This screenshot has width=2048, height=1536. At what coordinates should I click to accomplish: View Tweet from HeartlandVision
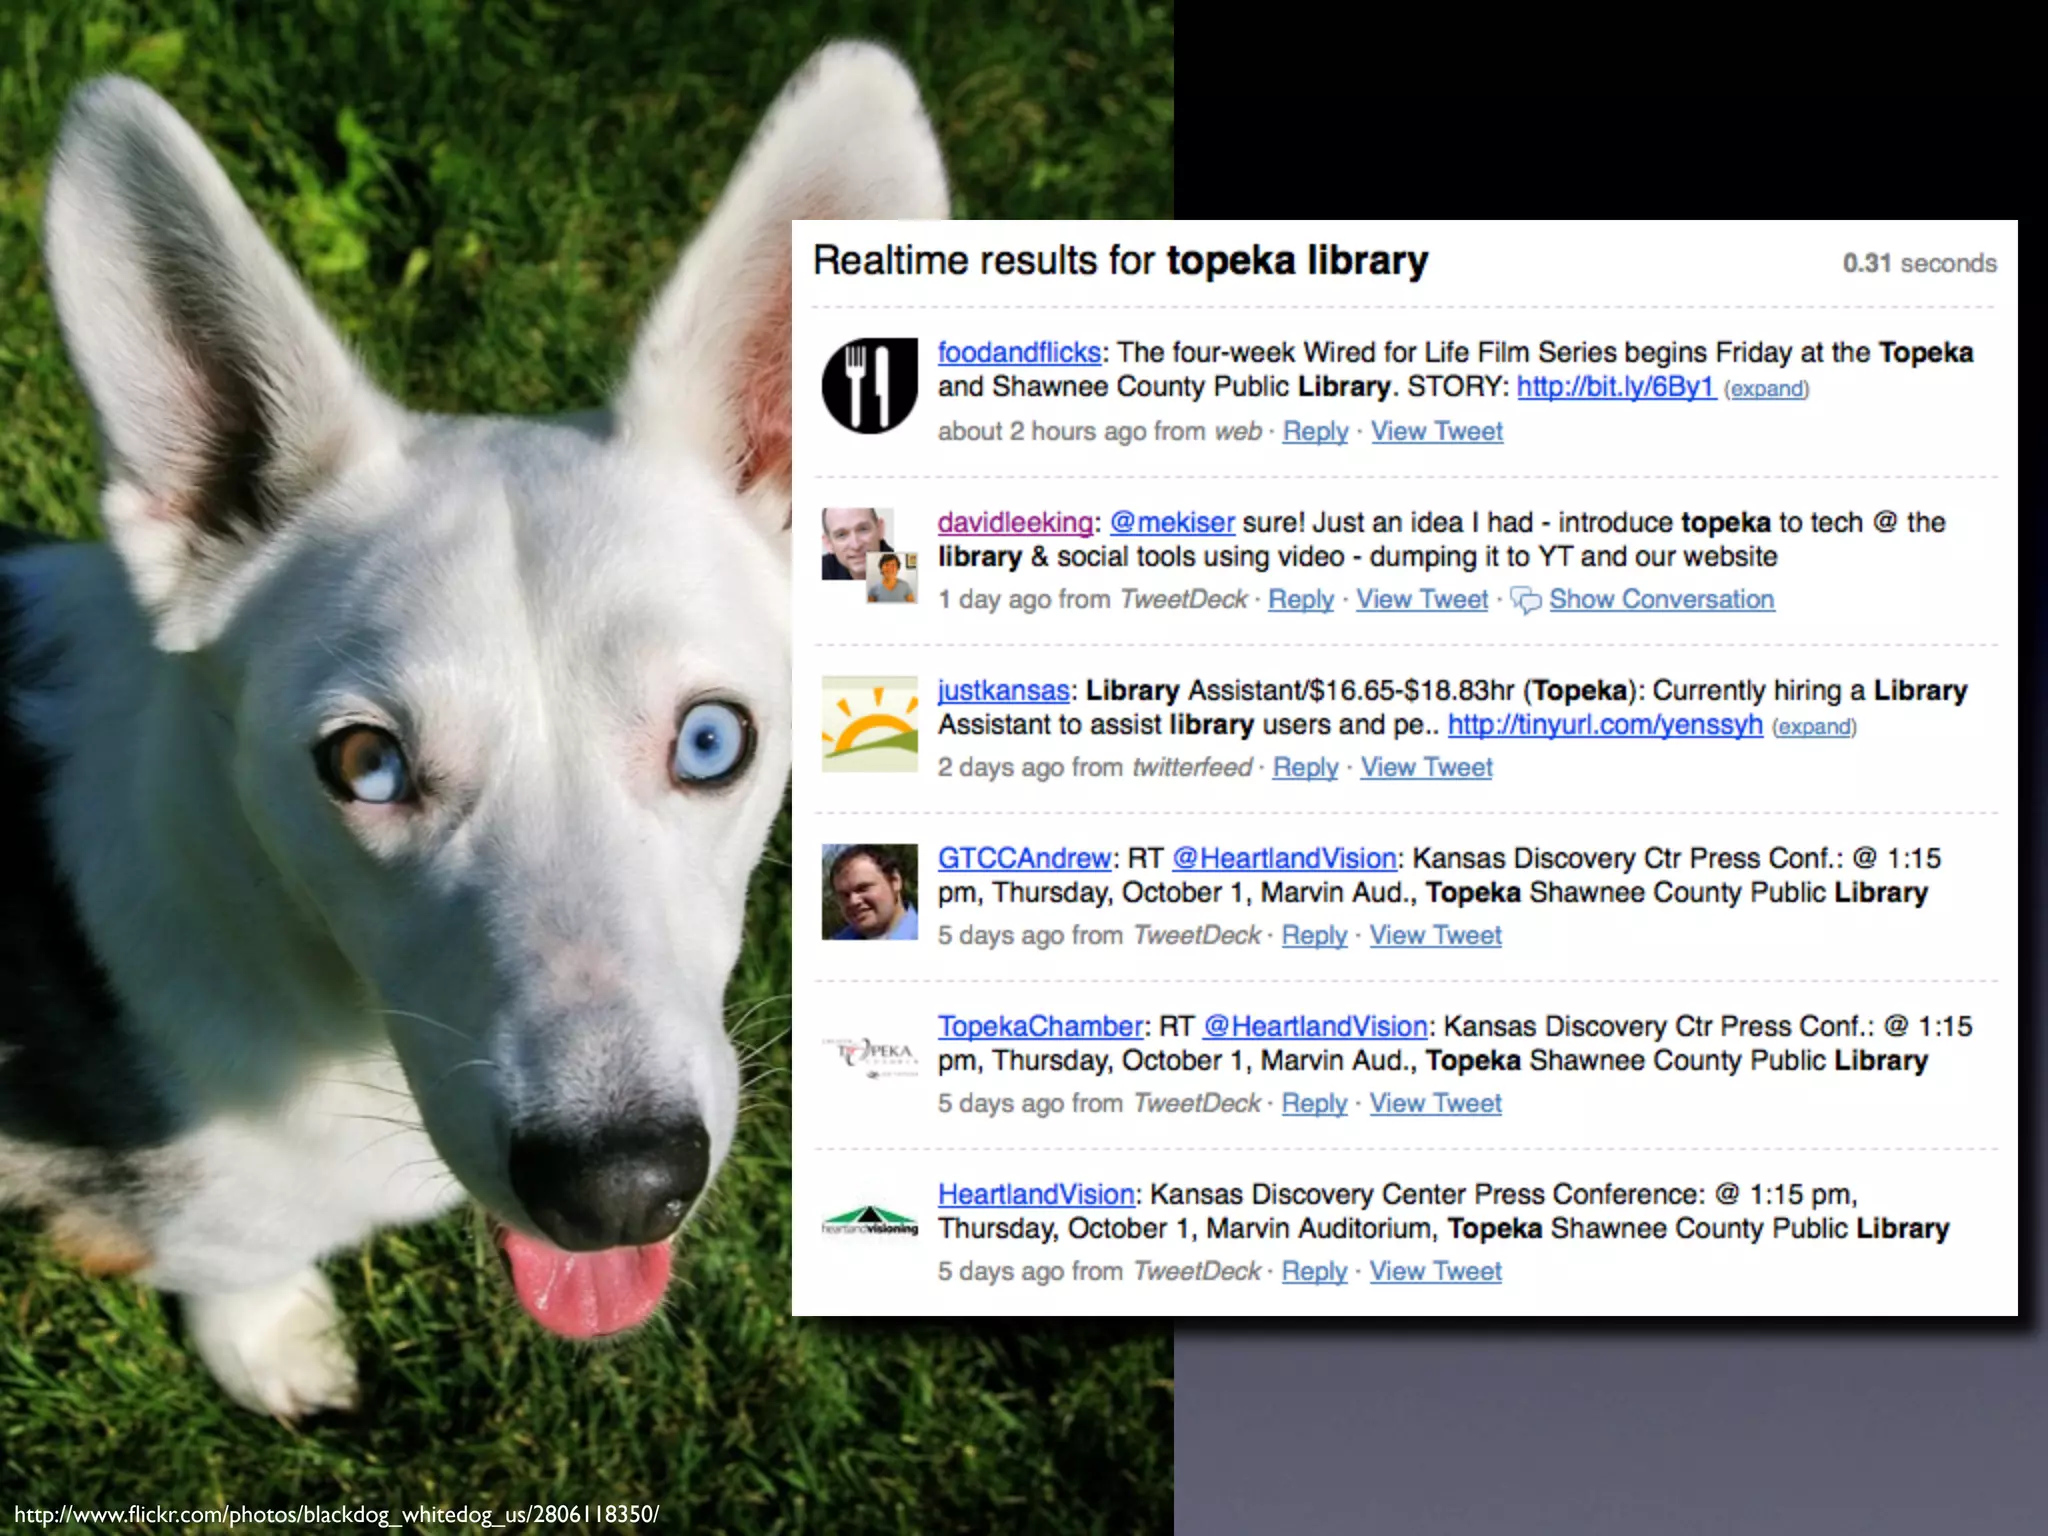[1436, 1272]
